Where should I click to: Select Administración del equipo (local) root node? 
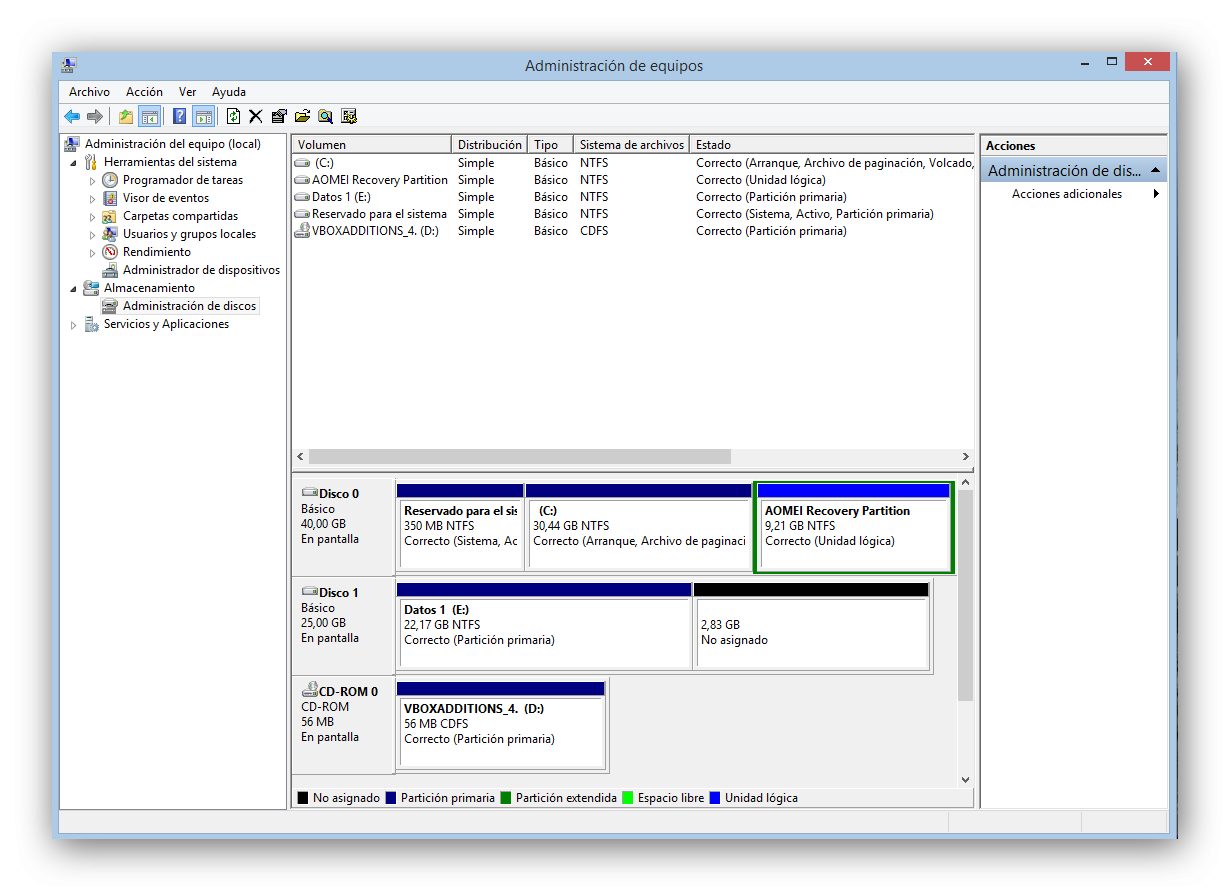(x=172, y=144)
